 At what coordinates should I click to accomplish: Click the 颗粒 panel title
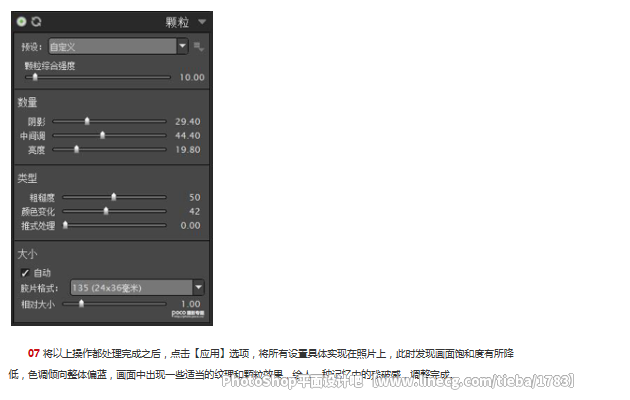177,22
